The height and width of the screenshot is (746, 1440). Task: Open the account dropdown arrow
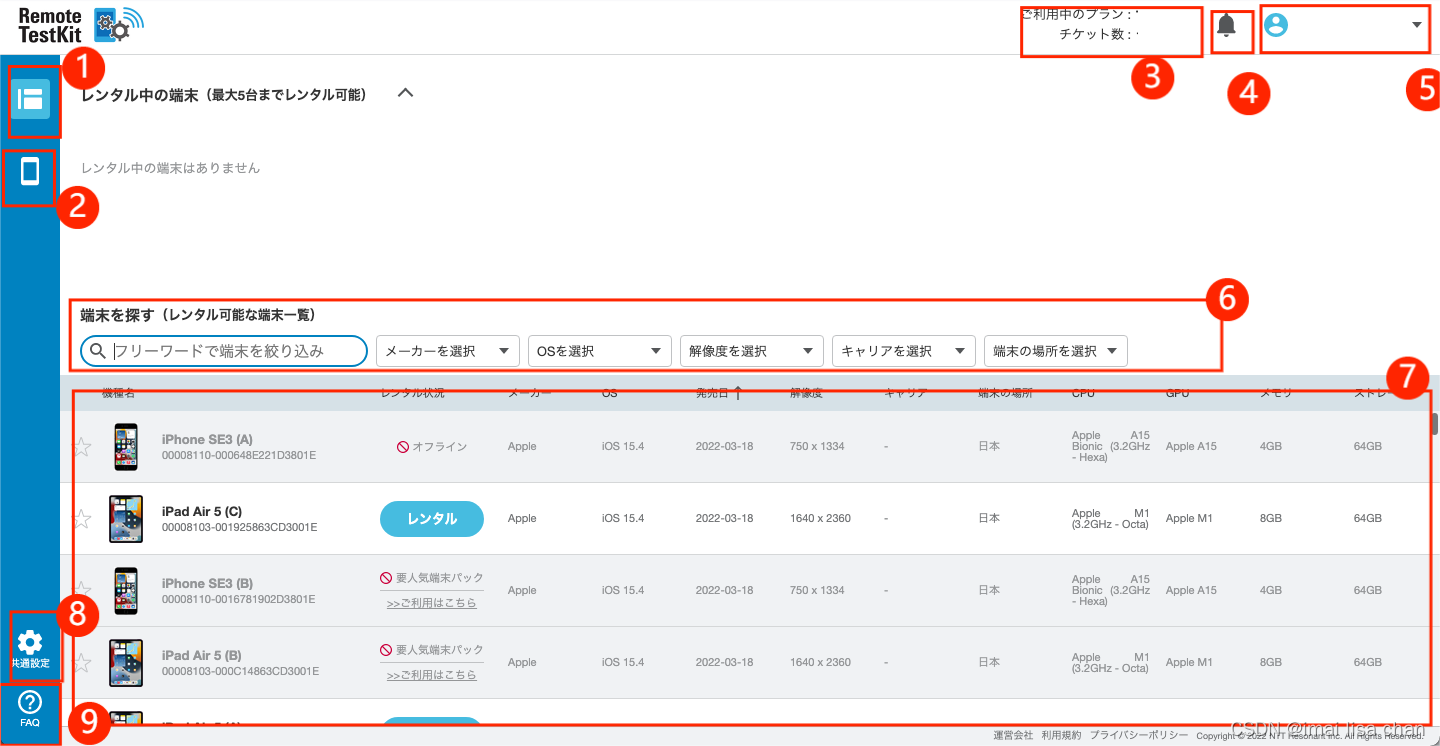click(1417, 25)
